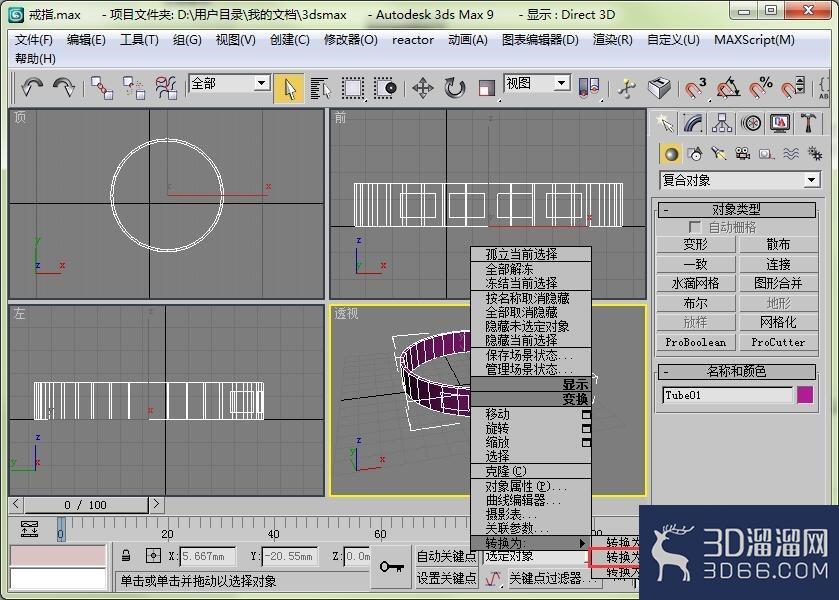
Task: Open the Motion command panel tab
Action: pyautogui.click(x=751, y=124)
